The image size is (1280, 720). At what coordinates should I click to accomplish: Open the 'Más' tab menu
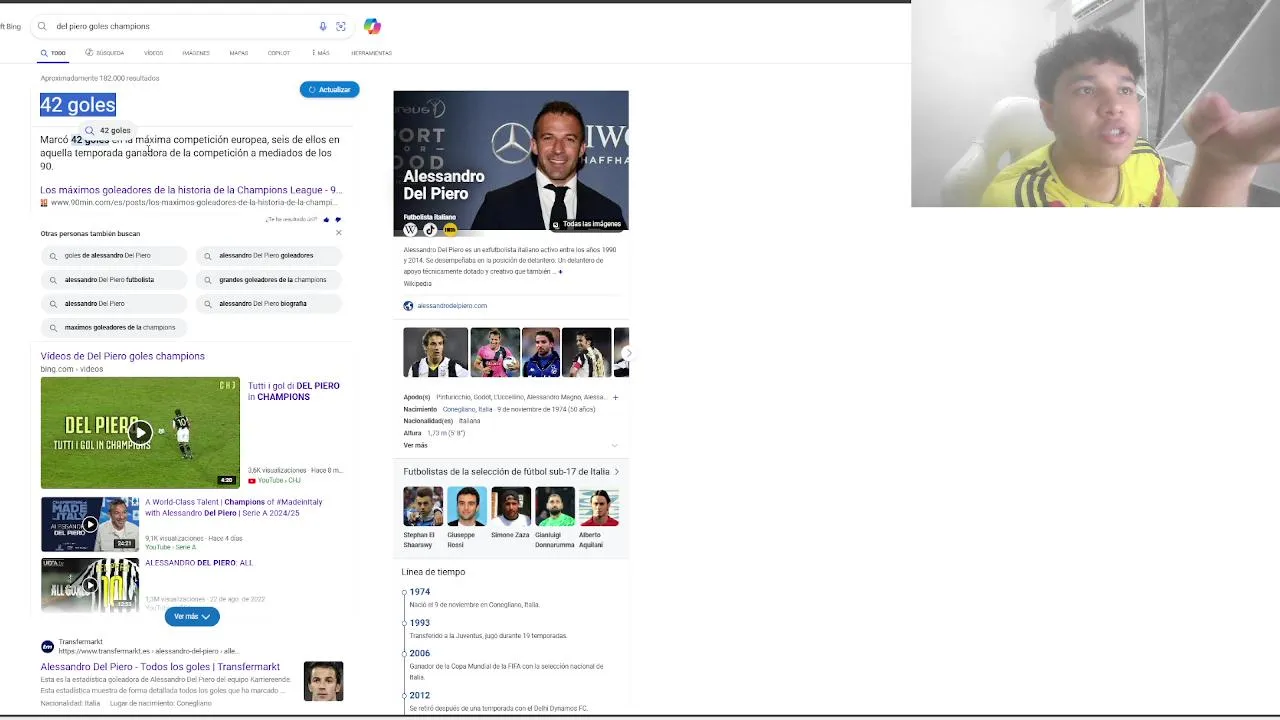(x=320, y=53)
